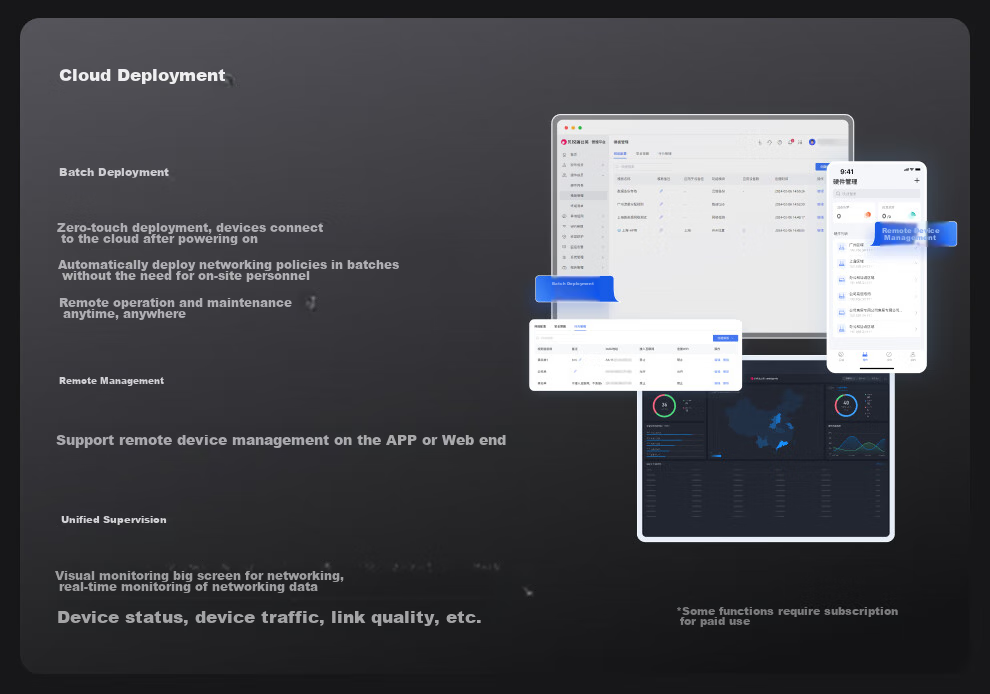Open the last device entry's chevron in phone list
Image resolution: width=990 pixels, height=694 pixels.
click(916, 328)
